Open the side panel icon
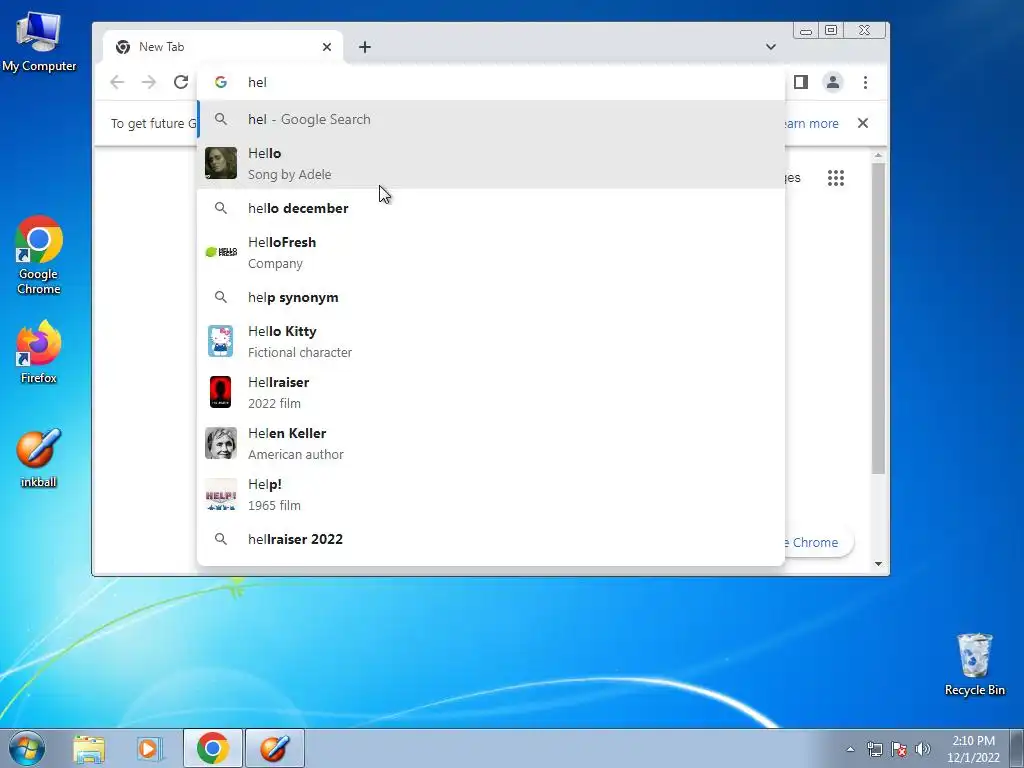The width and height of the screenshot is (1024, 768). (801, 82)
